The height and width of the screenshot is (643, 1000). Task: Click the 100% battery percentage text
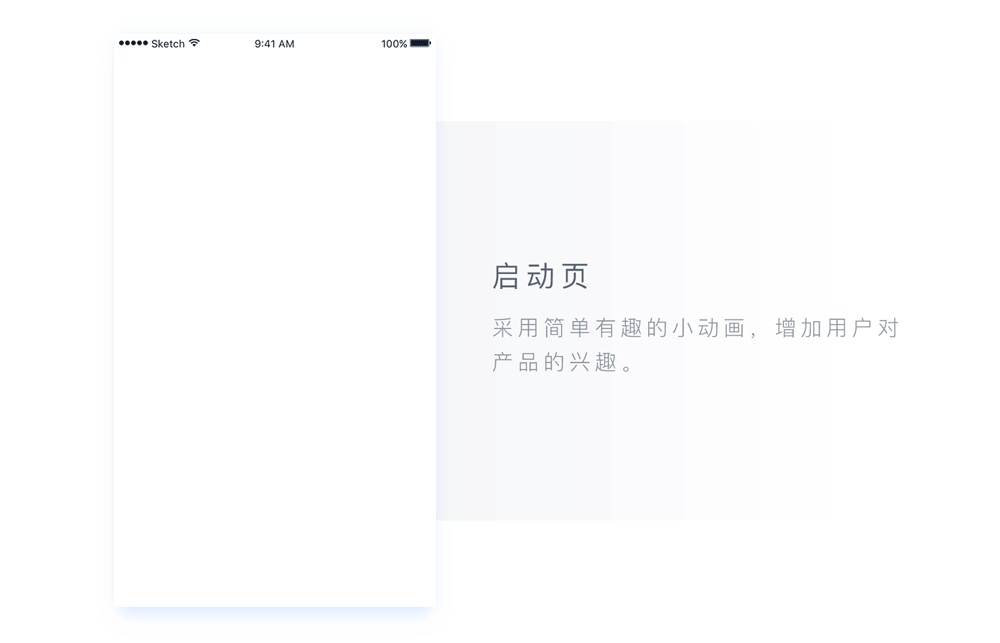pyautogui.click(x=394, y=43)
